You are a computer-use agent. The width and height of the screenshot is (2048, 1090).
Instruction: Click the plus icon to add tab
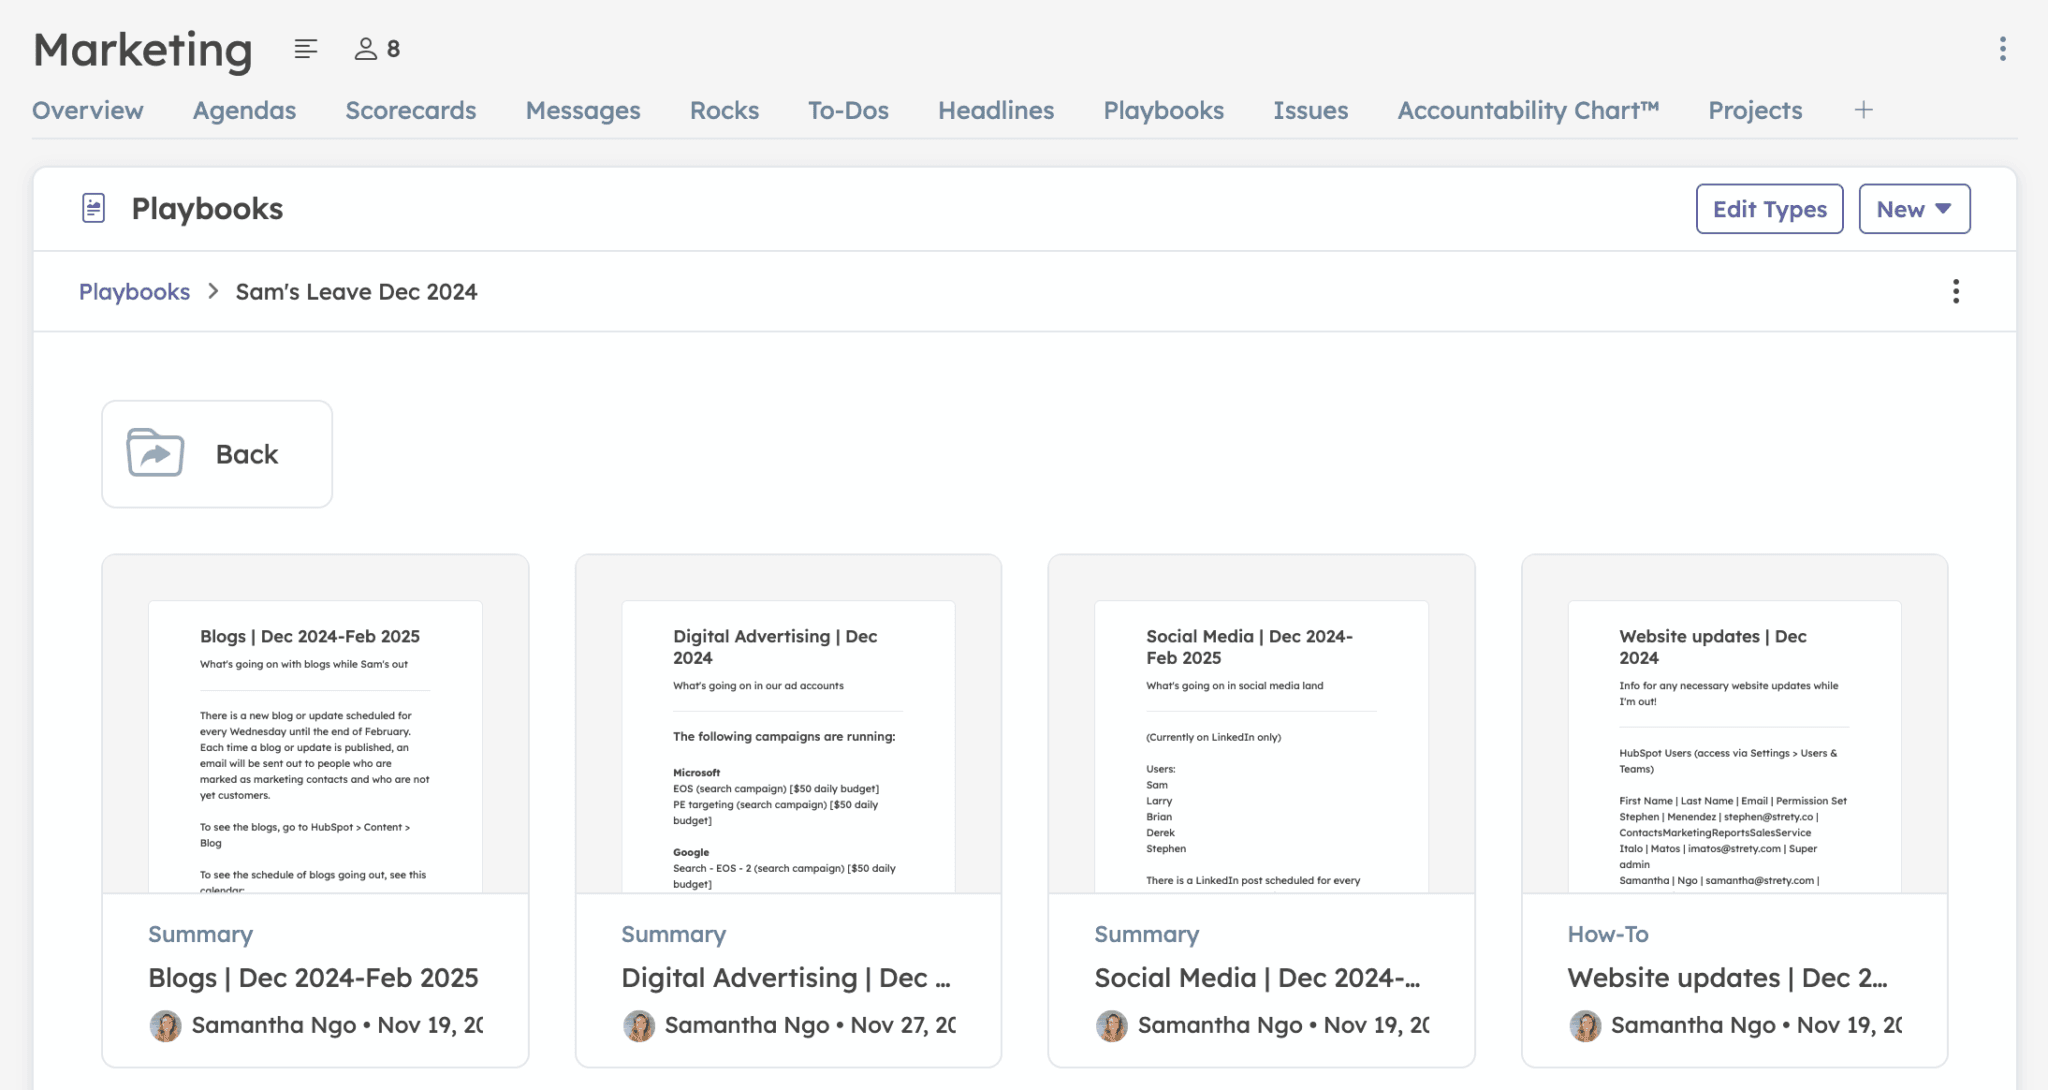tap(1863, 110)
